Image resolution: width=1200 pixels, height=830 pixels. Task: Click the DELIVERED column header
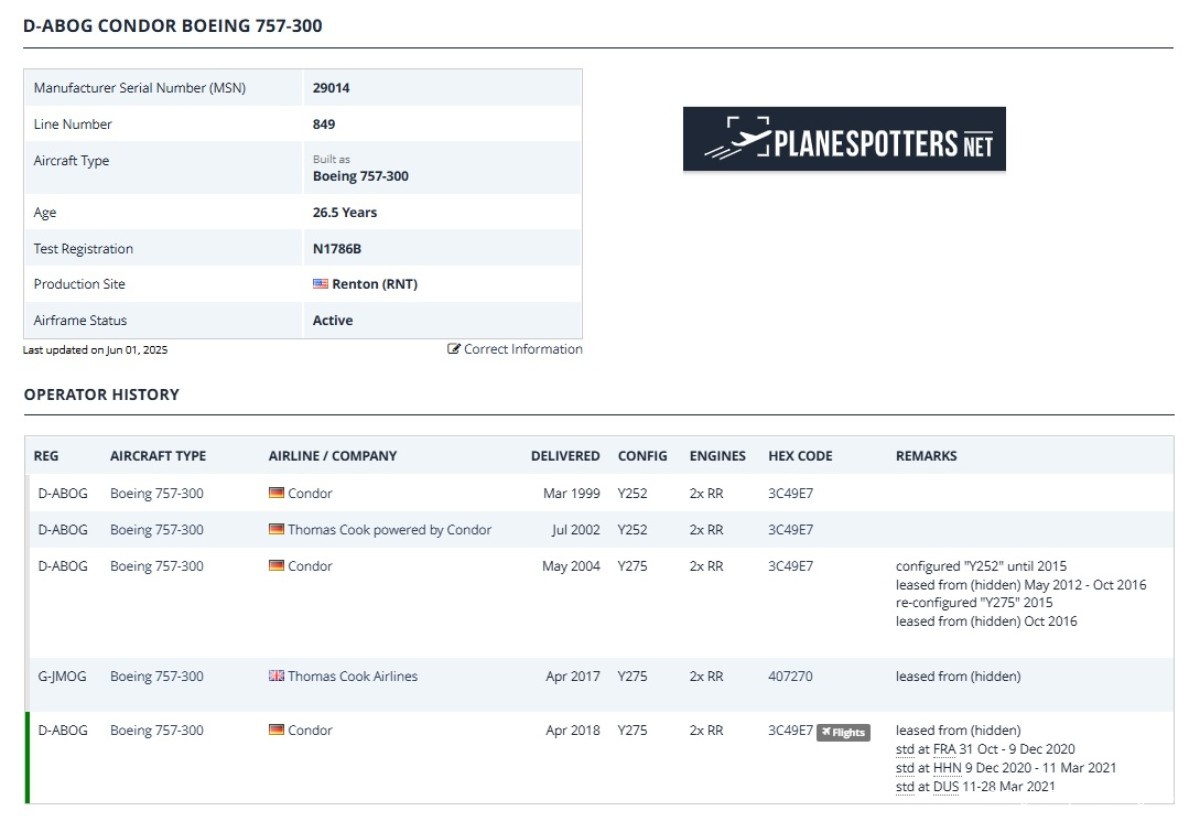[566, 456]
